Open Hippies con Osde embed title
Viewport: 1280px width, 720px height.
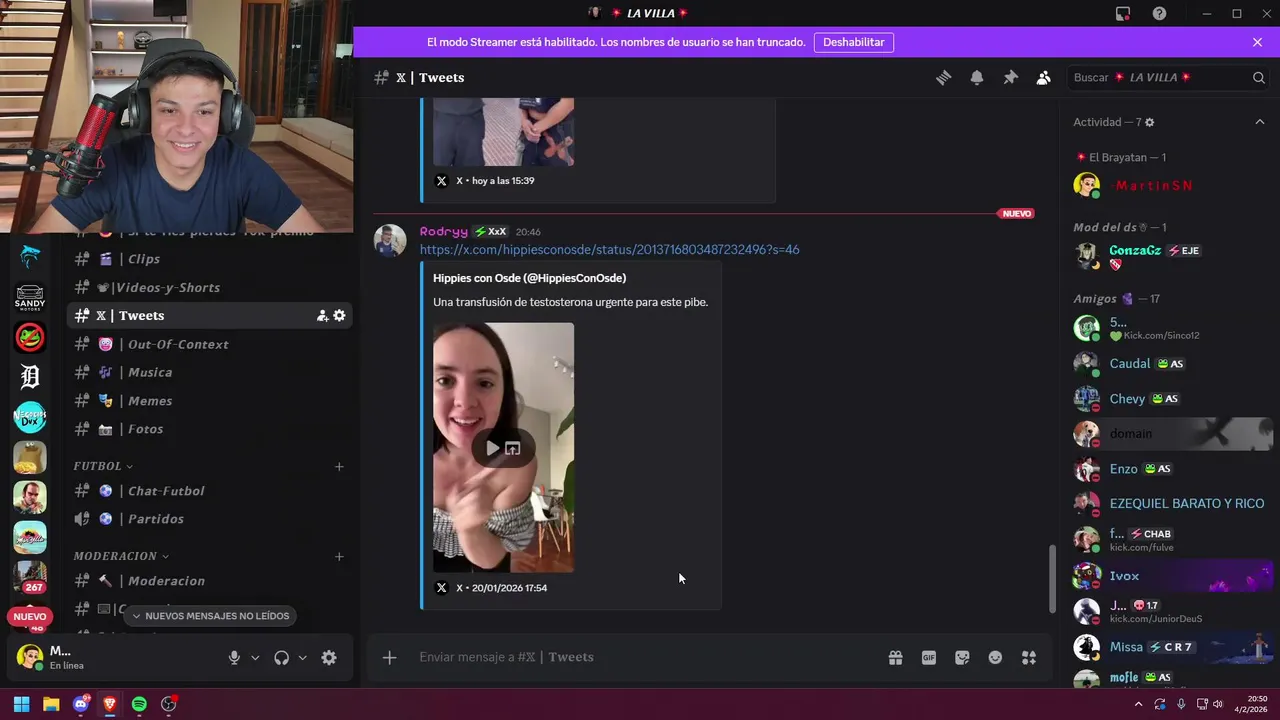[529, 278]
